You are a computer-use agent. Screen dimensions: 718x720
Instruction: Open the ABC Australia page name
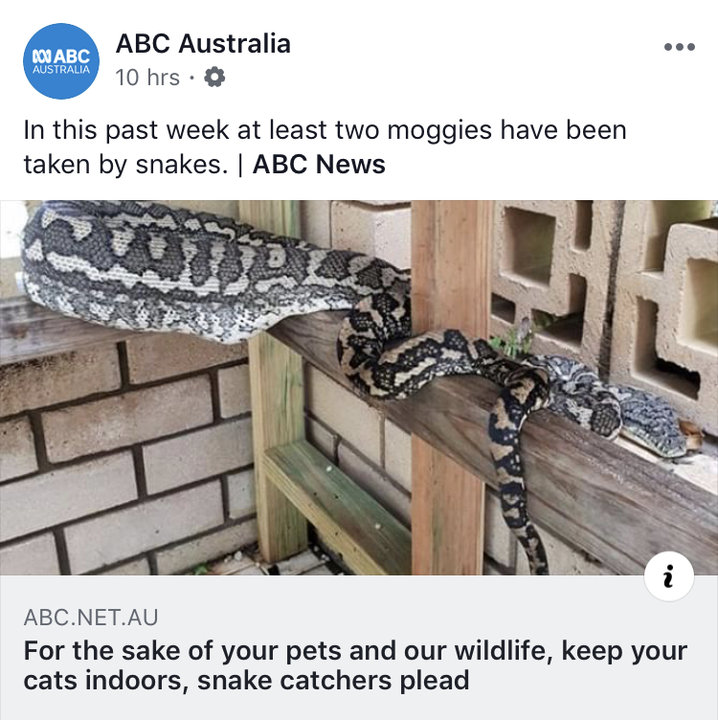click(x=203, y=44)
